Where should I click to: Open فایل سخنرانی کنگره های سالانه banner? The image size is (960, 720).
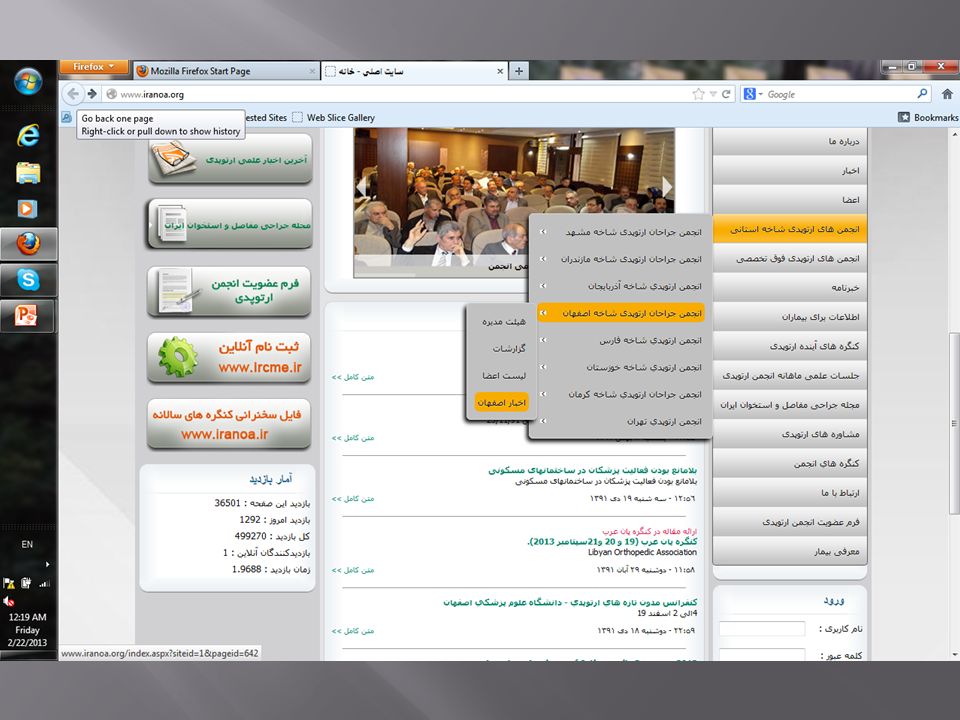[x=230, y=424]
